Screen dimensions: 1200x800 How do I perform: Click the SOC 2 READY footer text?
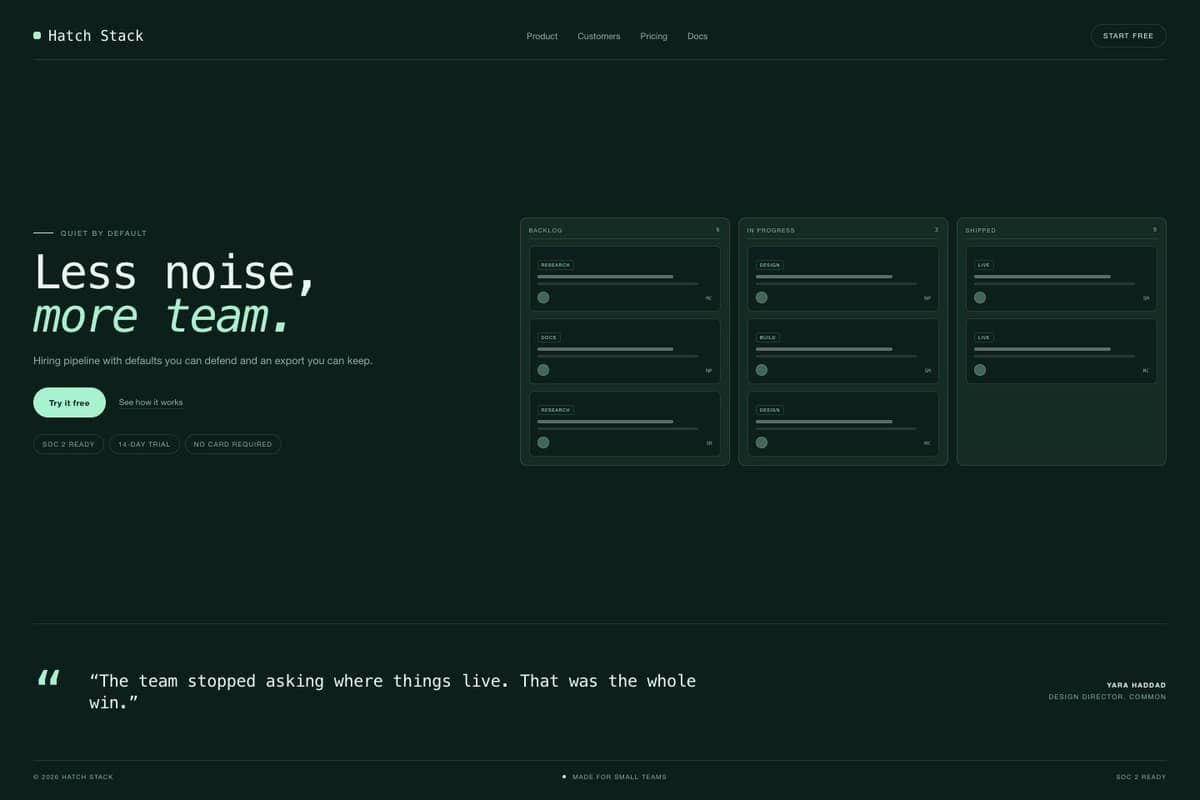[1141, 777]
